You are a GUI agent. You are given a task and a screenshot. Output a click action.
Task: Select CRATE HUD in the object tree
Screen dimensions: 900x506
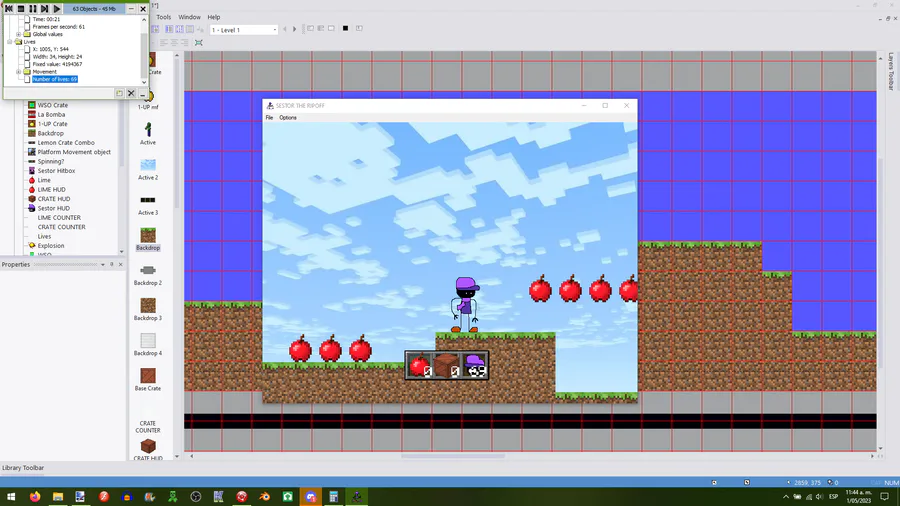click(x=54, y=198)
